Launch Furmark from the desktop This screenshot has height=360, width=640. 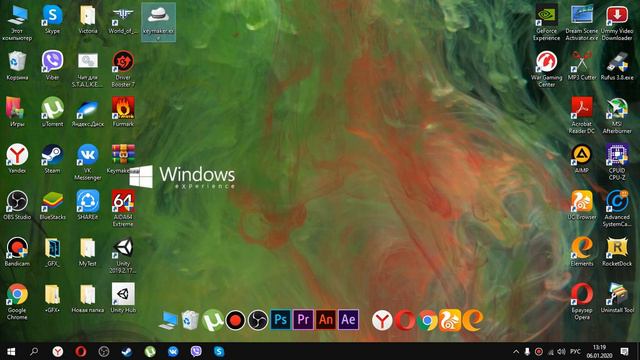(123, 112)
